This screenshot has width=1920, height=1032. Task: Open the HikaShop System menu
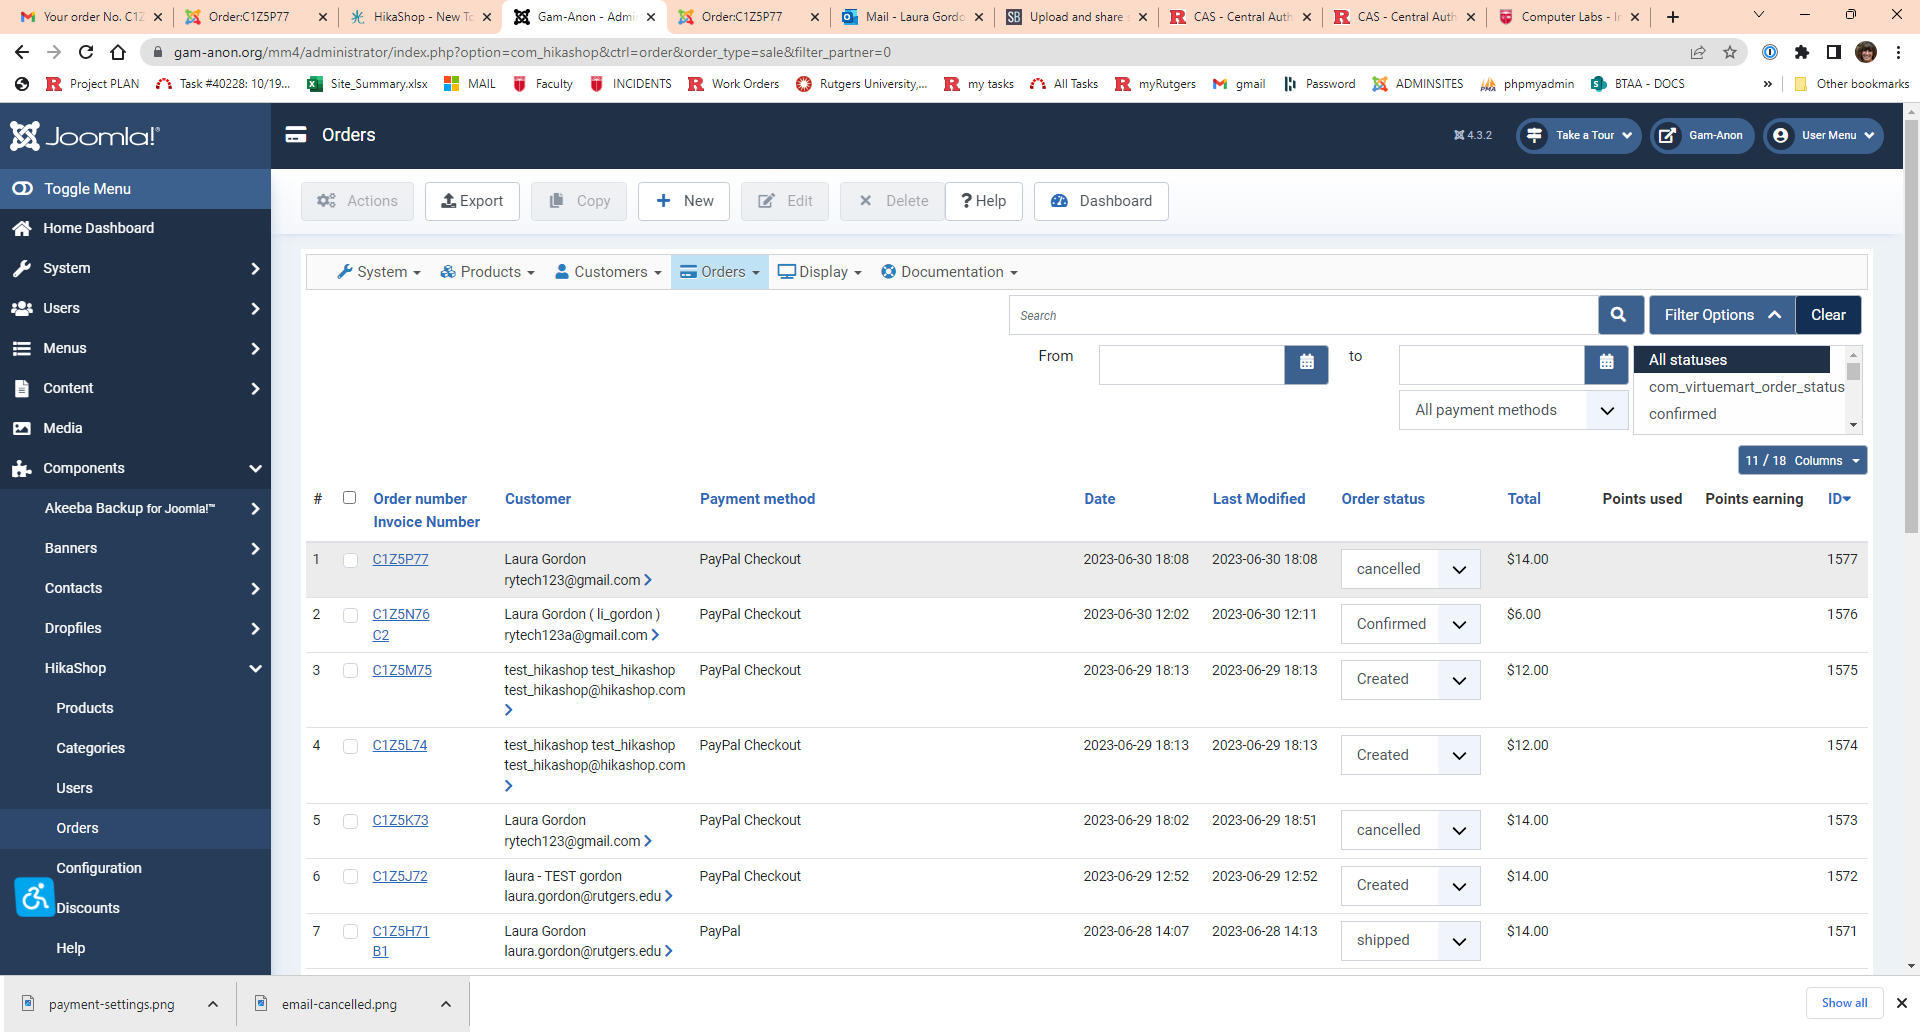click(x=379, y=272)
